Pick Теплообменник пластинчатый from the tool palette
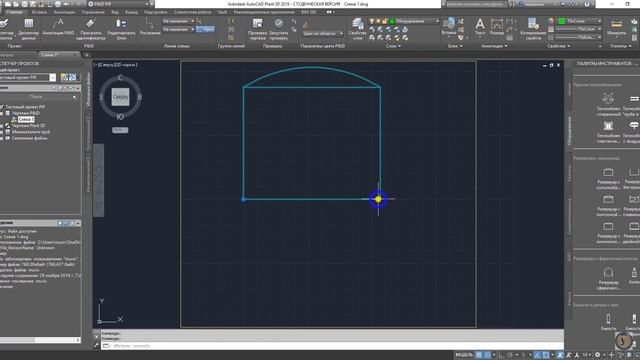This screenshot has width=640, height=360. pos(608,132)
